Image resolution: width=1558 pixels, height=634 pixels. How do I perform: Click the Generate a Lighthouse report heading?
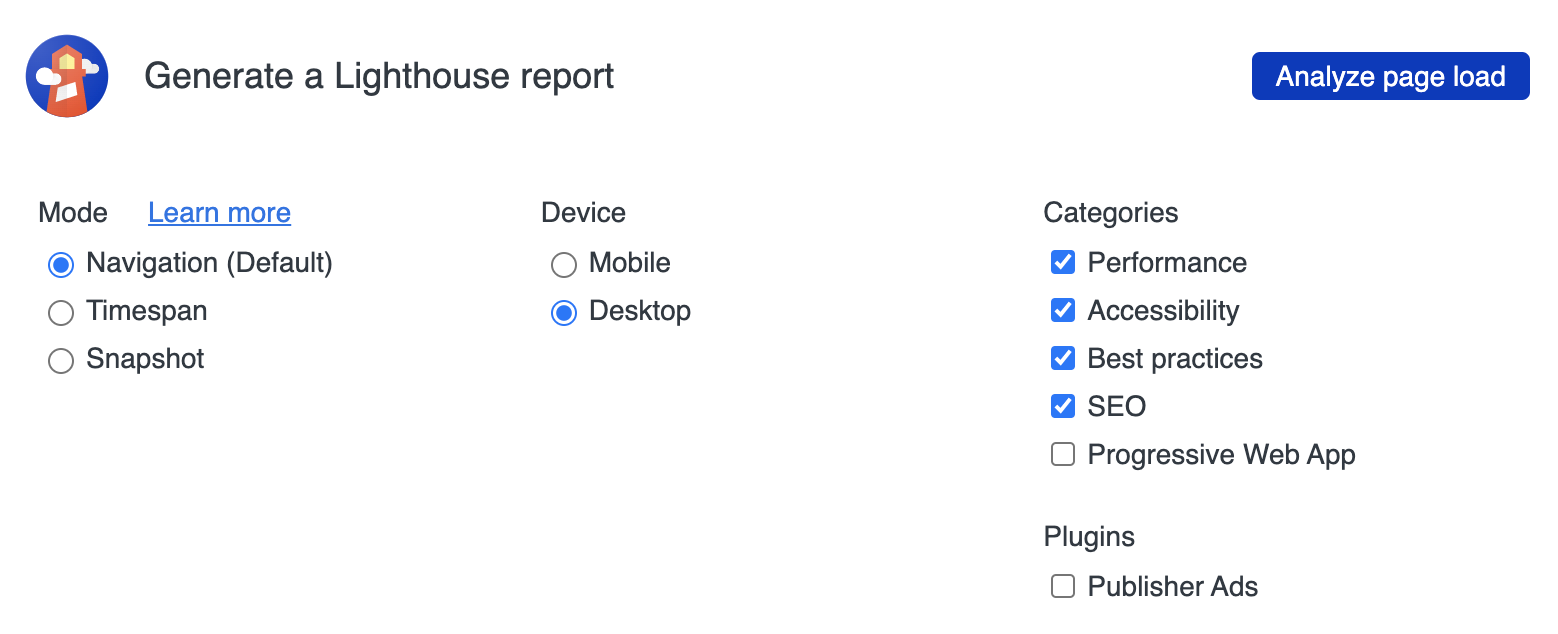[x=379, y=76]
